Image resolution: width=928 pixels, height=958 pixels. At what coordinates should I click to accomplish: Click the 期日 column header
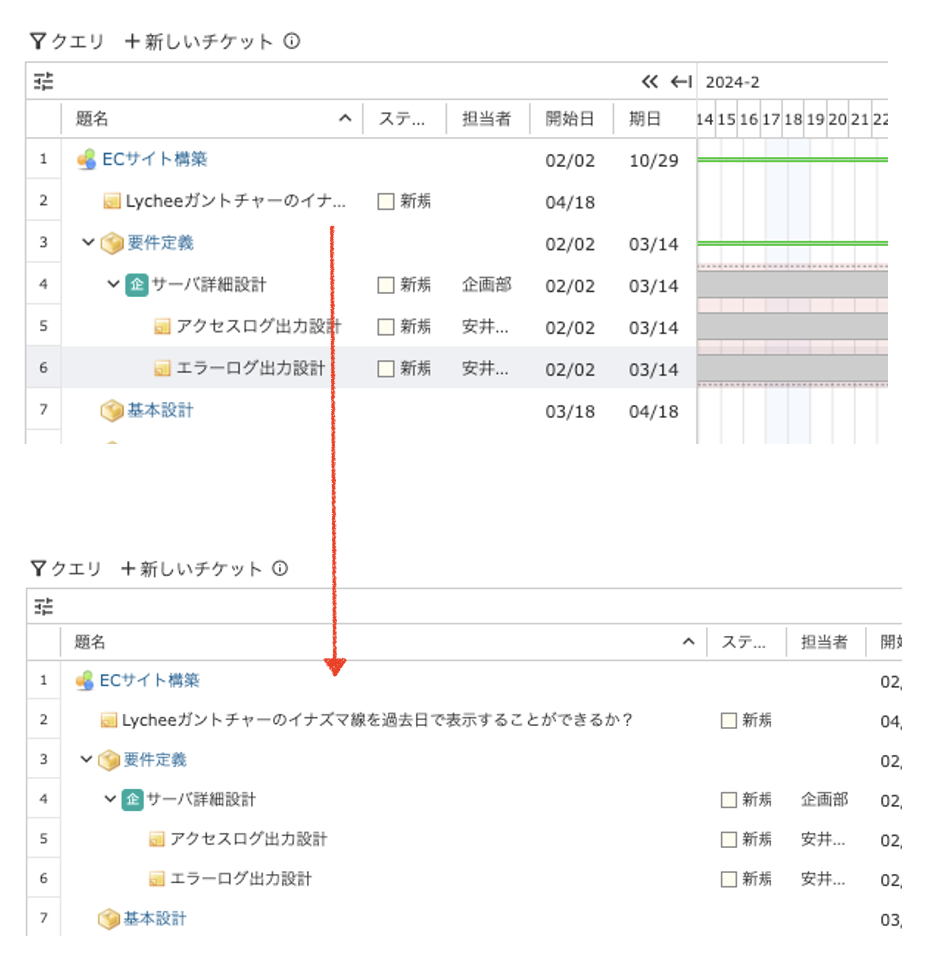point(645,119)
